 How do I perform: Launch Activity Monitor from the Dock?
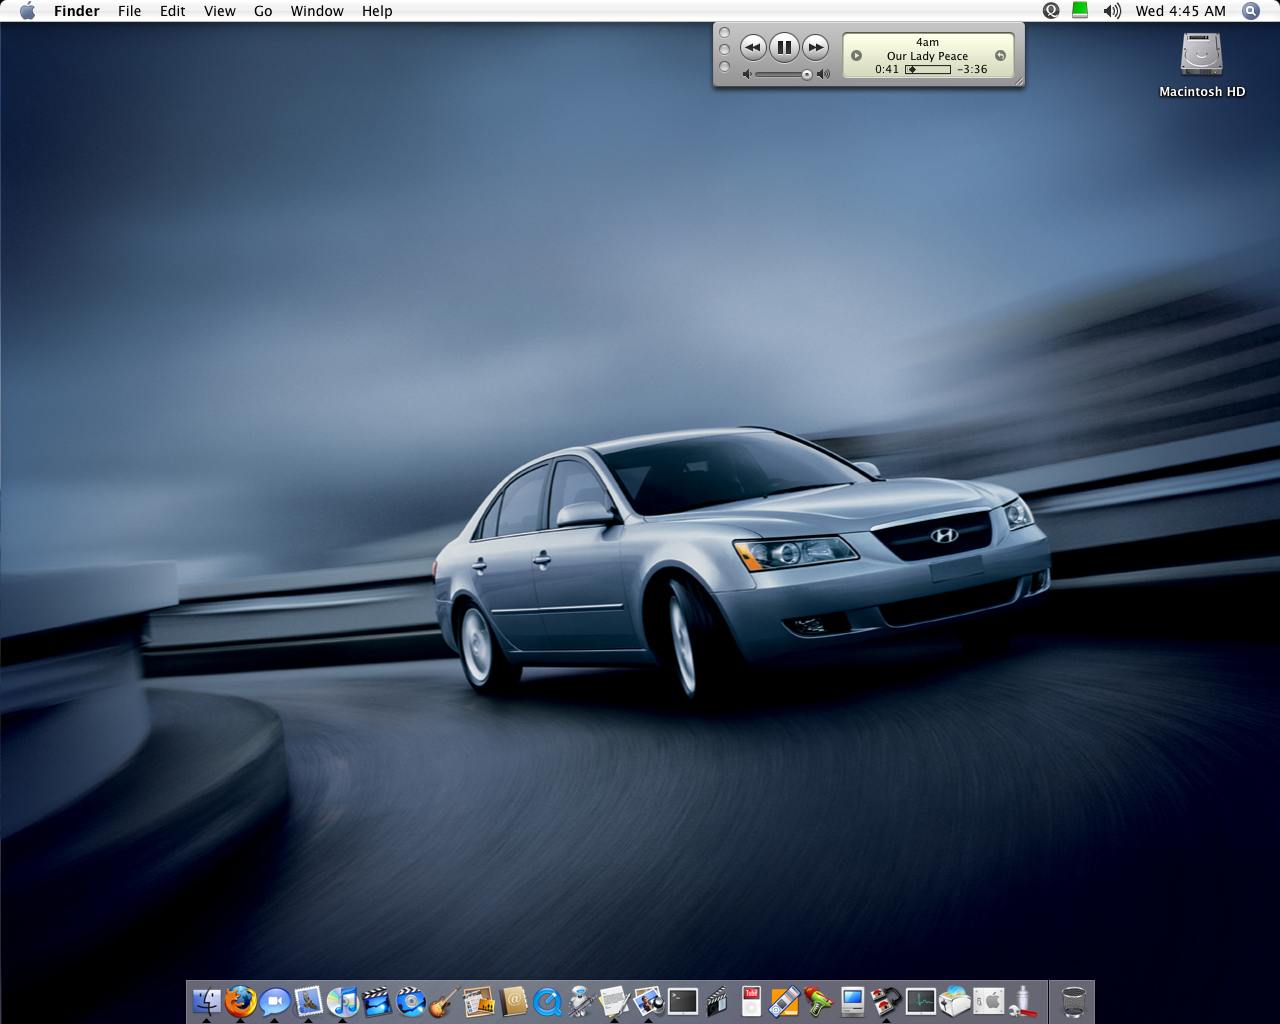tap(921, 1001)
